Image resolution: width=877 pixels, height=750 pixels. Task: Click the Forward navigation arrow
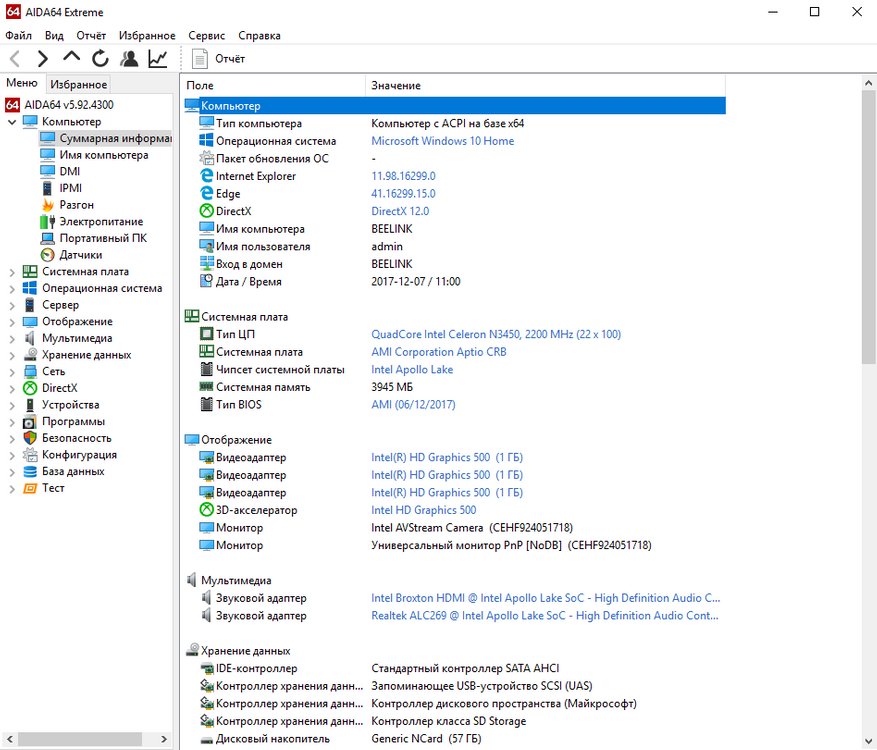43,58
